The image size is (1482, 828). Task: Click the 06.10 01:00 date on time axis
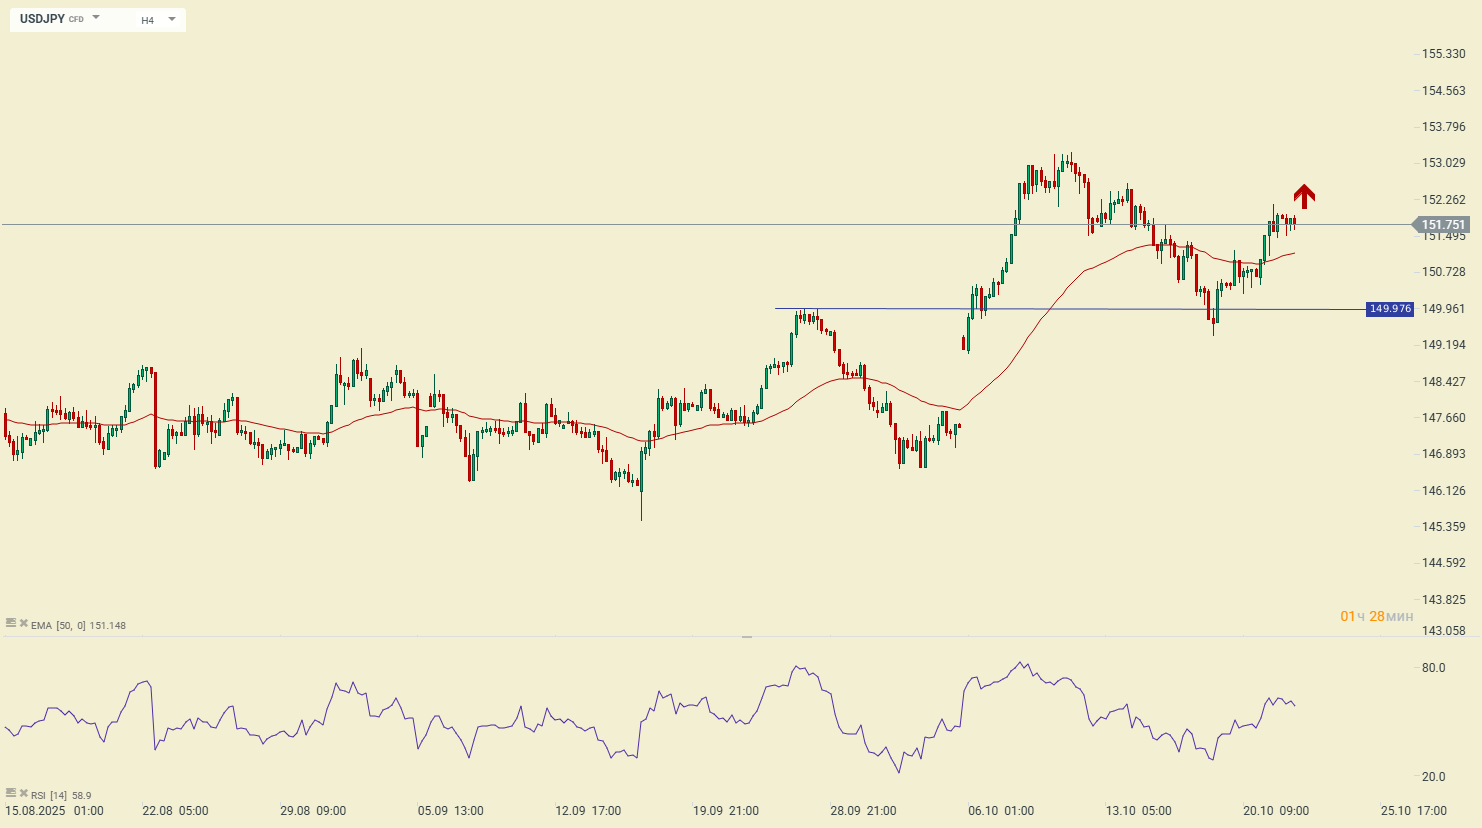click(1001, 811)
